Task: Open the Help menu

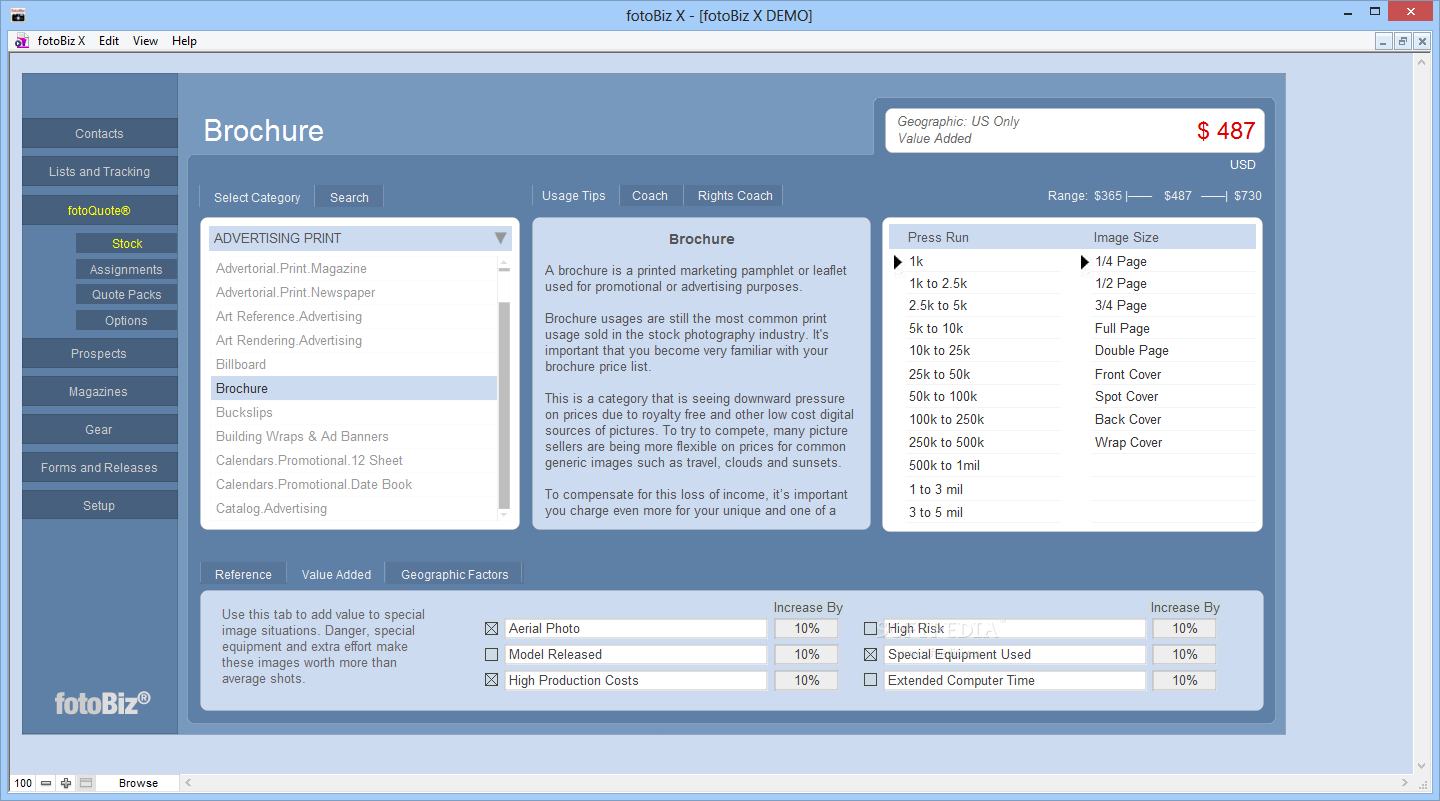Action: (x=184, y=41)
